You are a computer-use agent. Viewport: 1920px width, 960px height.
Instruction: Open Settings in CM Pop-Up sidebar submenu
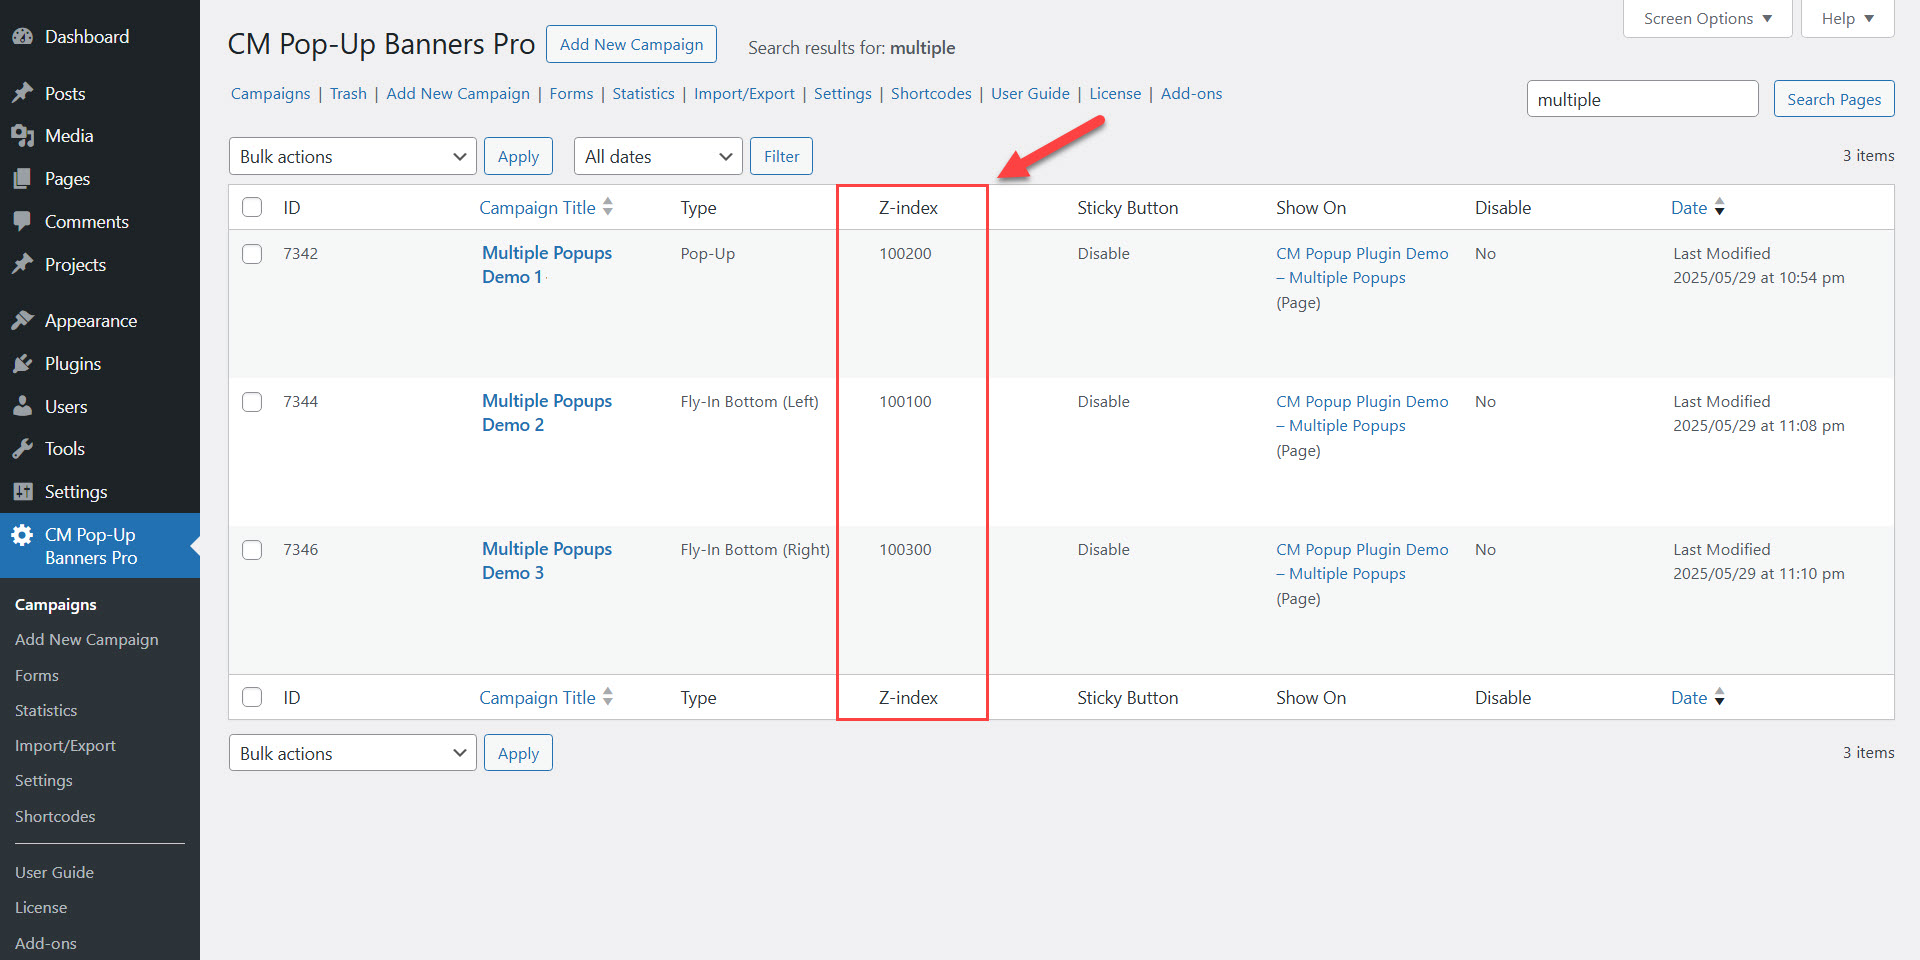coord(44,781)
